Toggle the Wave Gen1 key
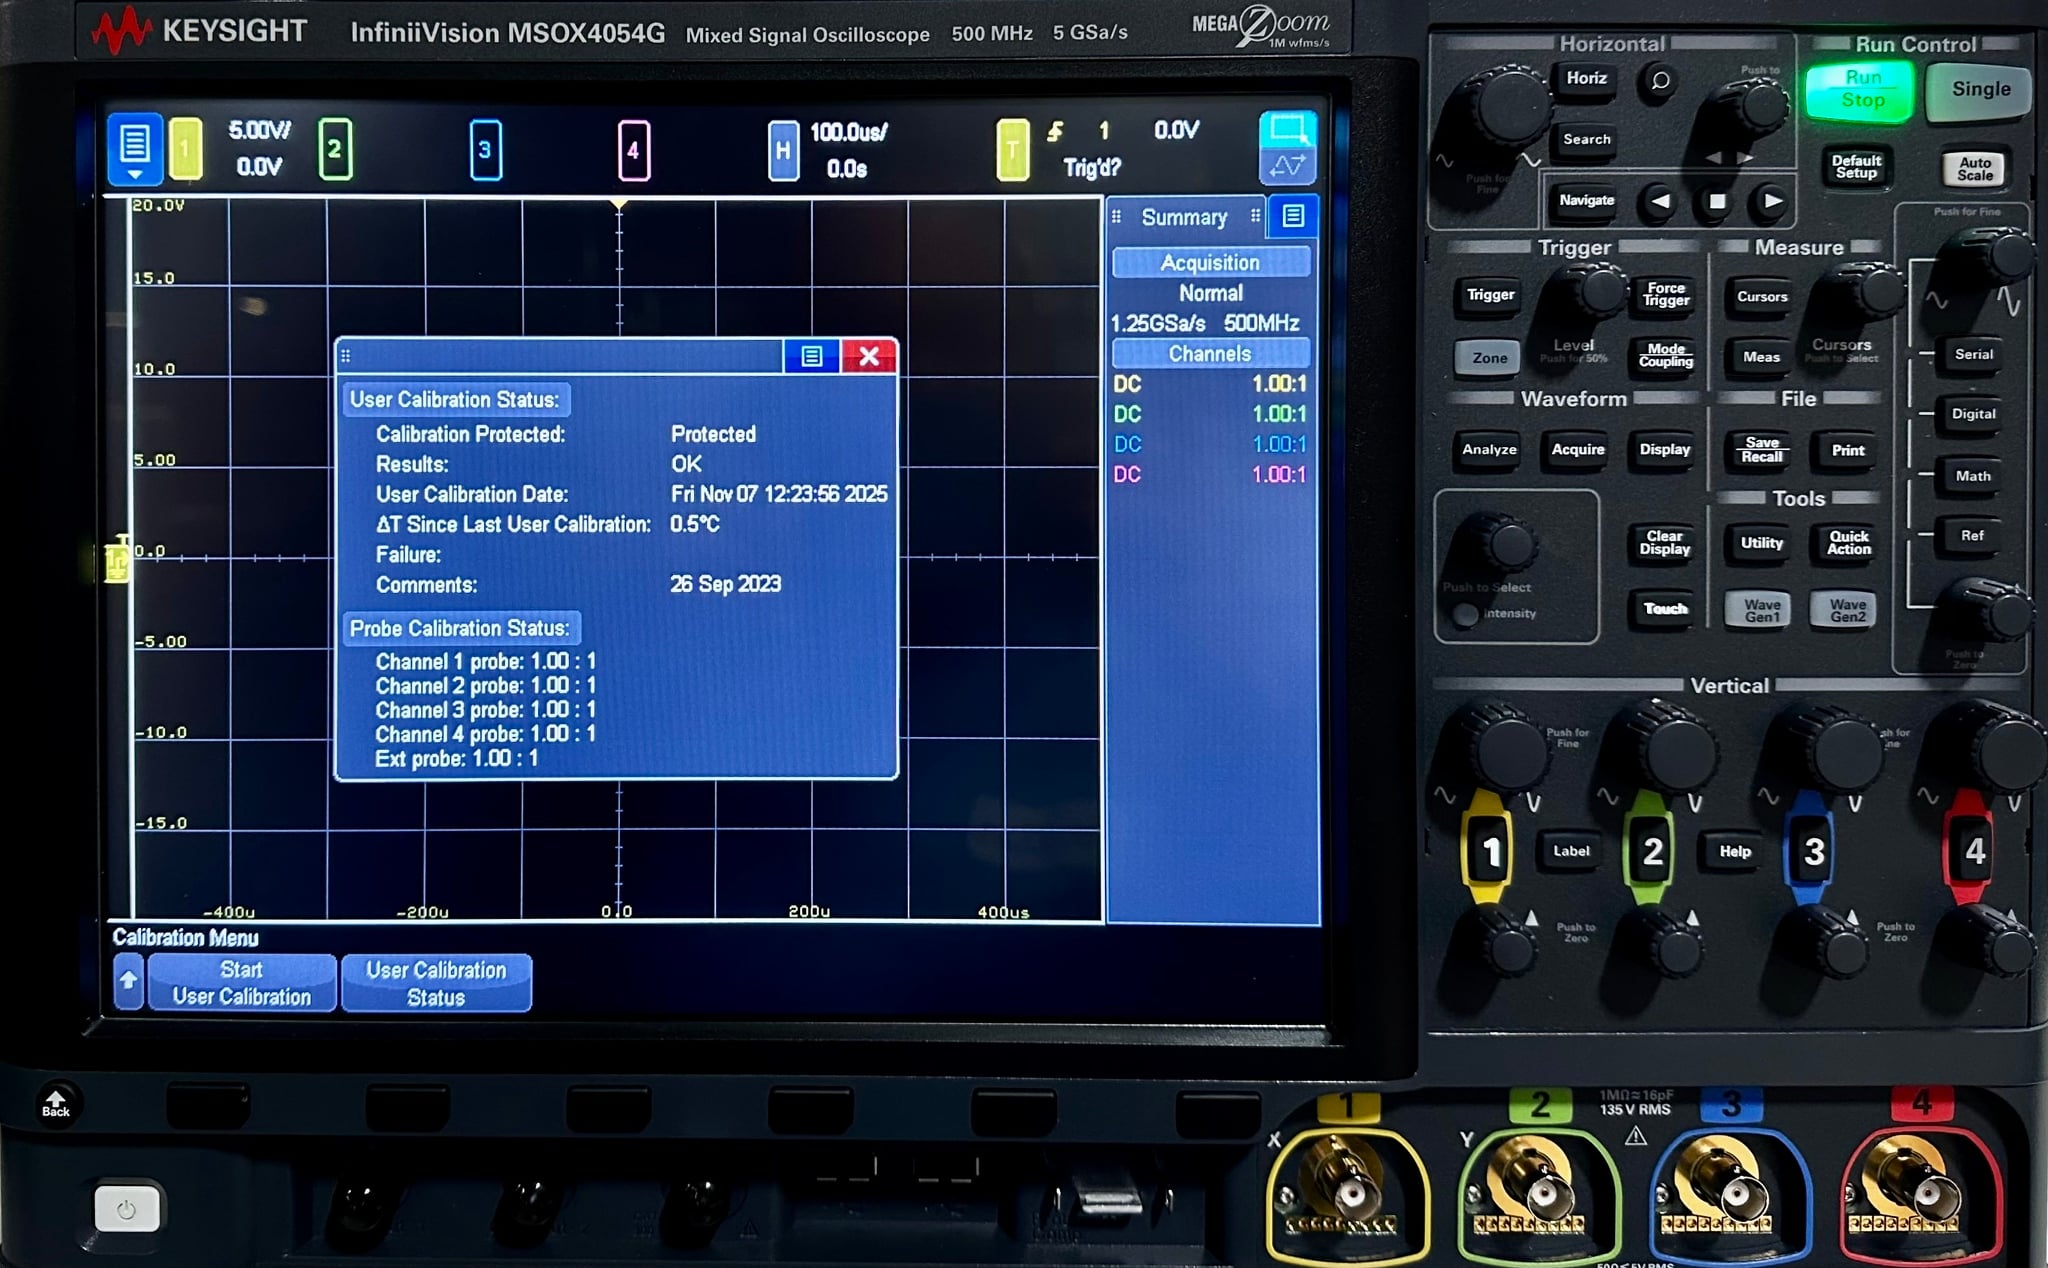Viewport: 2048px width, 1268px height. (1761, 610)
